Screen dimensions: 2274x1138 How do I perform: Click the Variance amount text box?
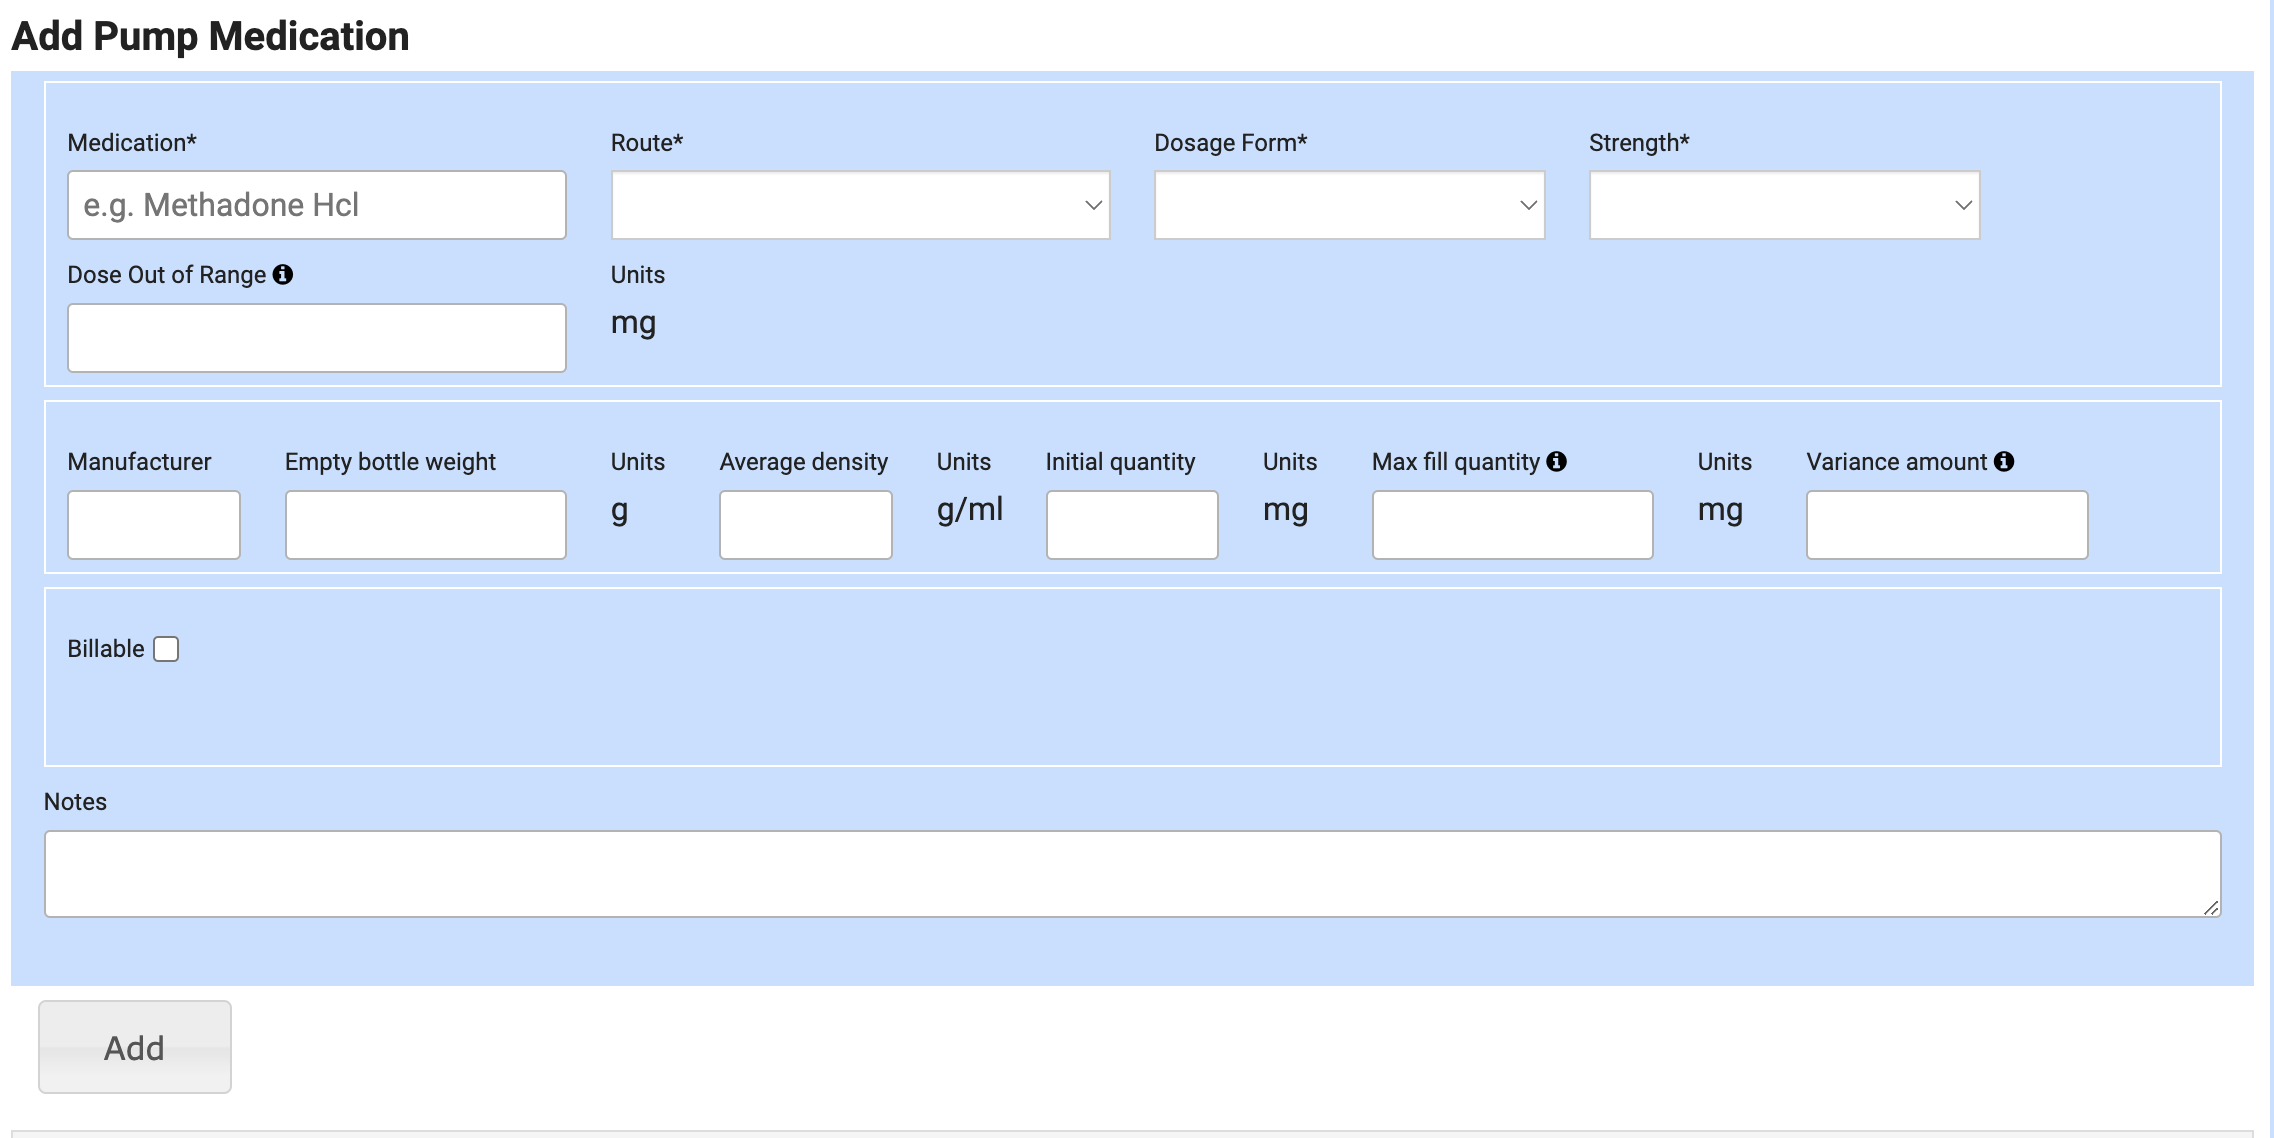click(1946, 524)
